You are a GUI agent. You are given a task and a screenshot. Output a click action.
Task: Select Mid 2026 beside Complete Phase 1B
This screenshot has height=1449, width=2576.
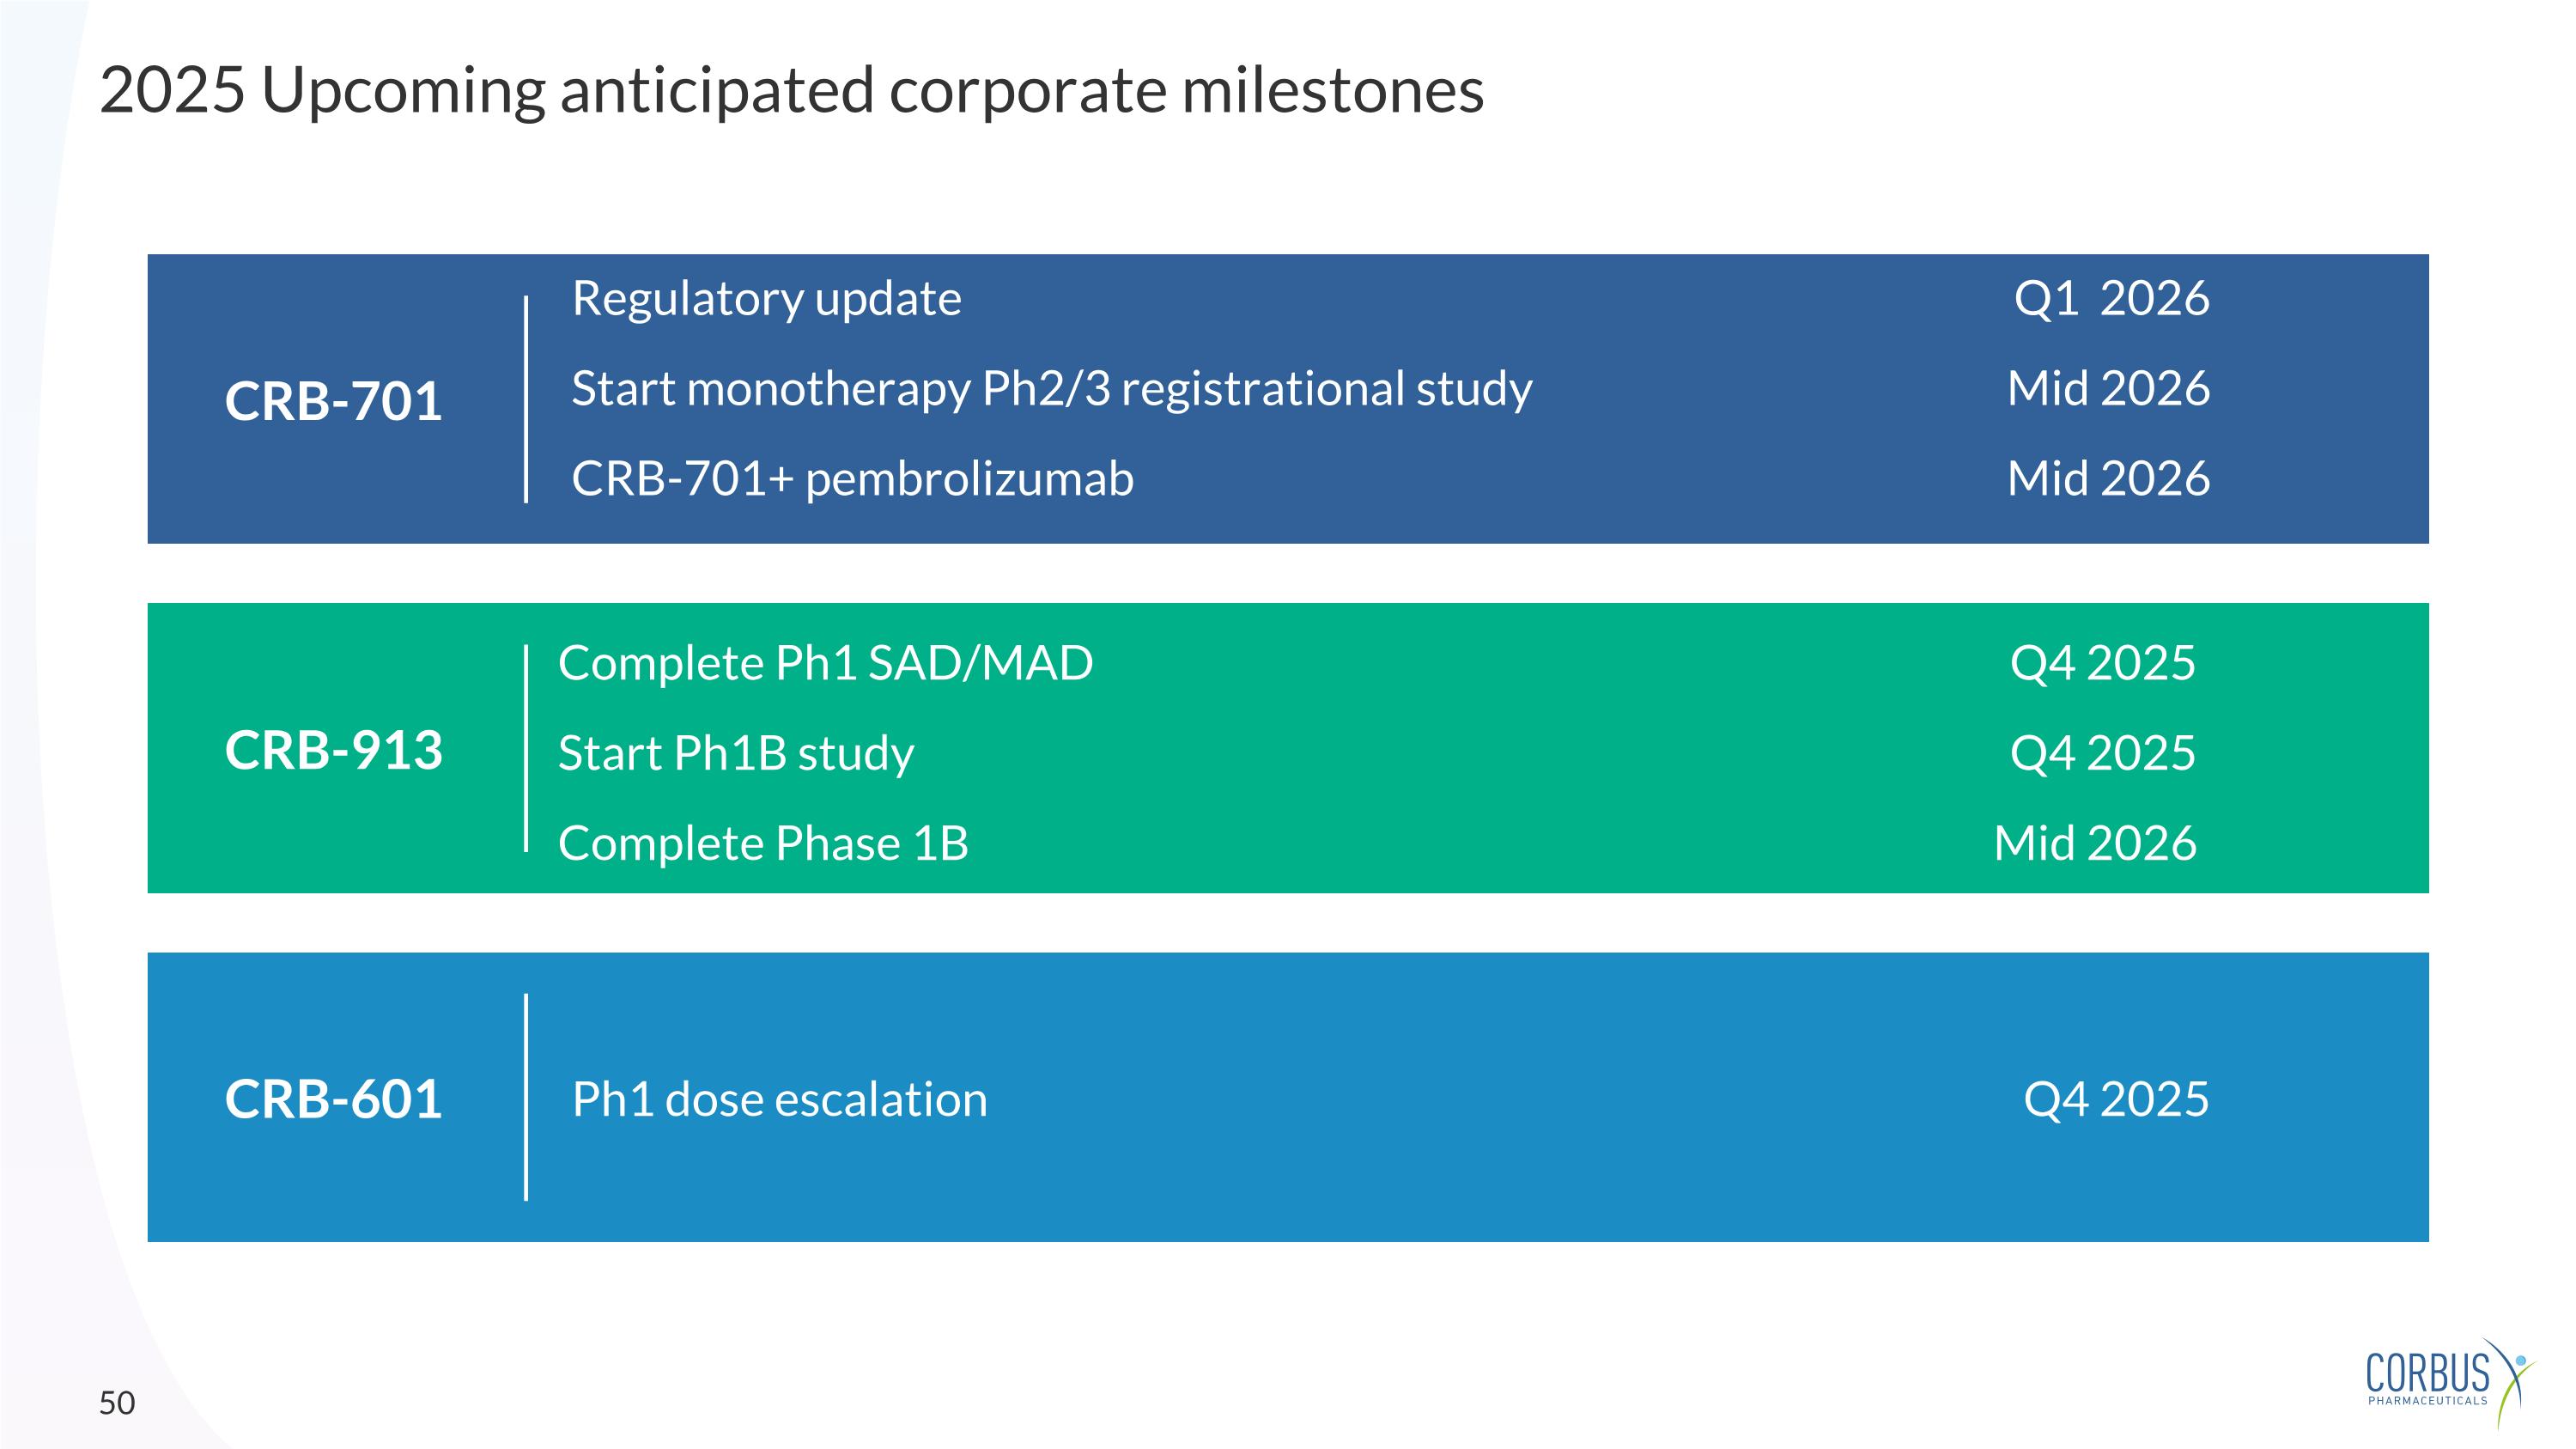2095,843
